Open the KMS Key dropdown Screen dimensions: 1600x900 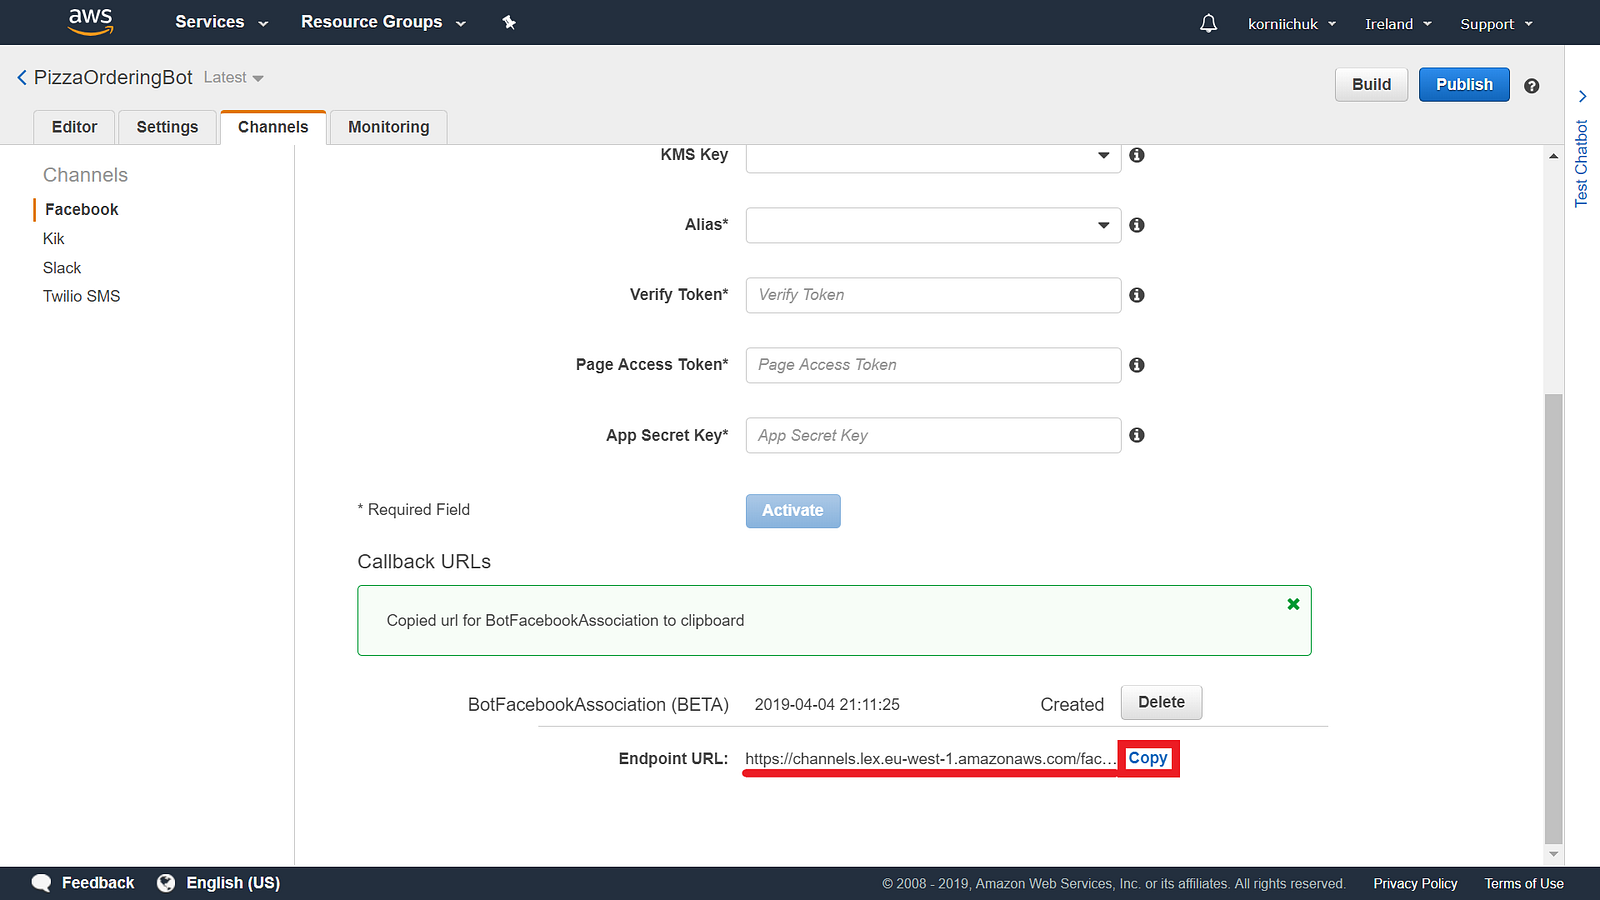tap(933, 156)
